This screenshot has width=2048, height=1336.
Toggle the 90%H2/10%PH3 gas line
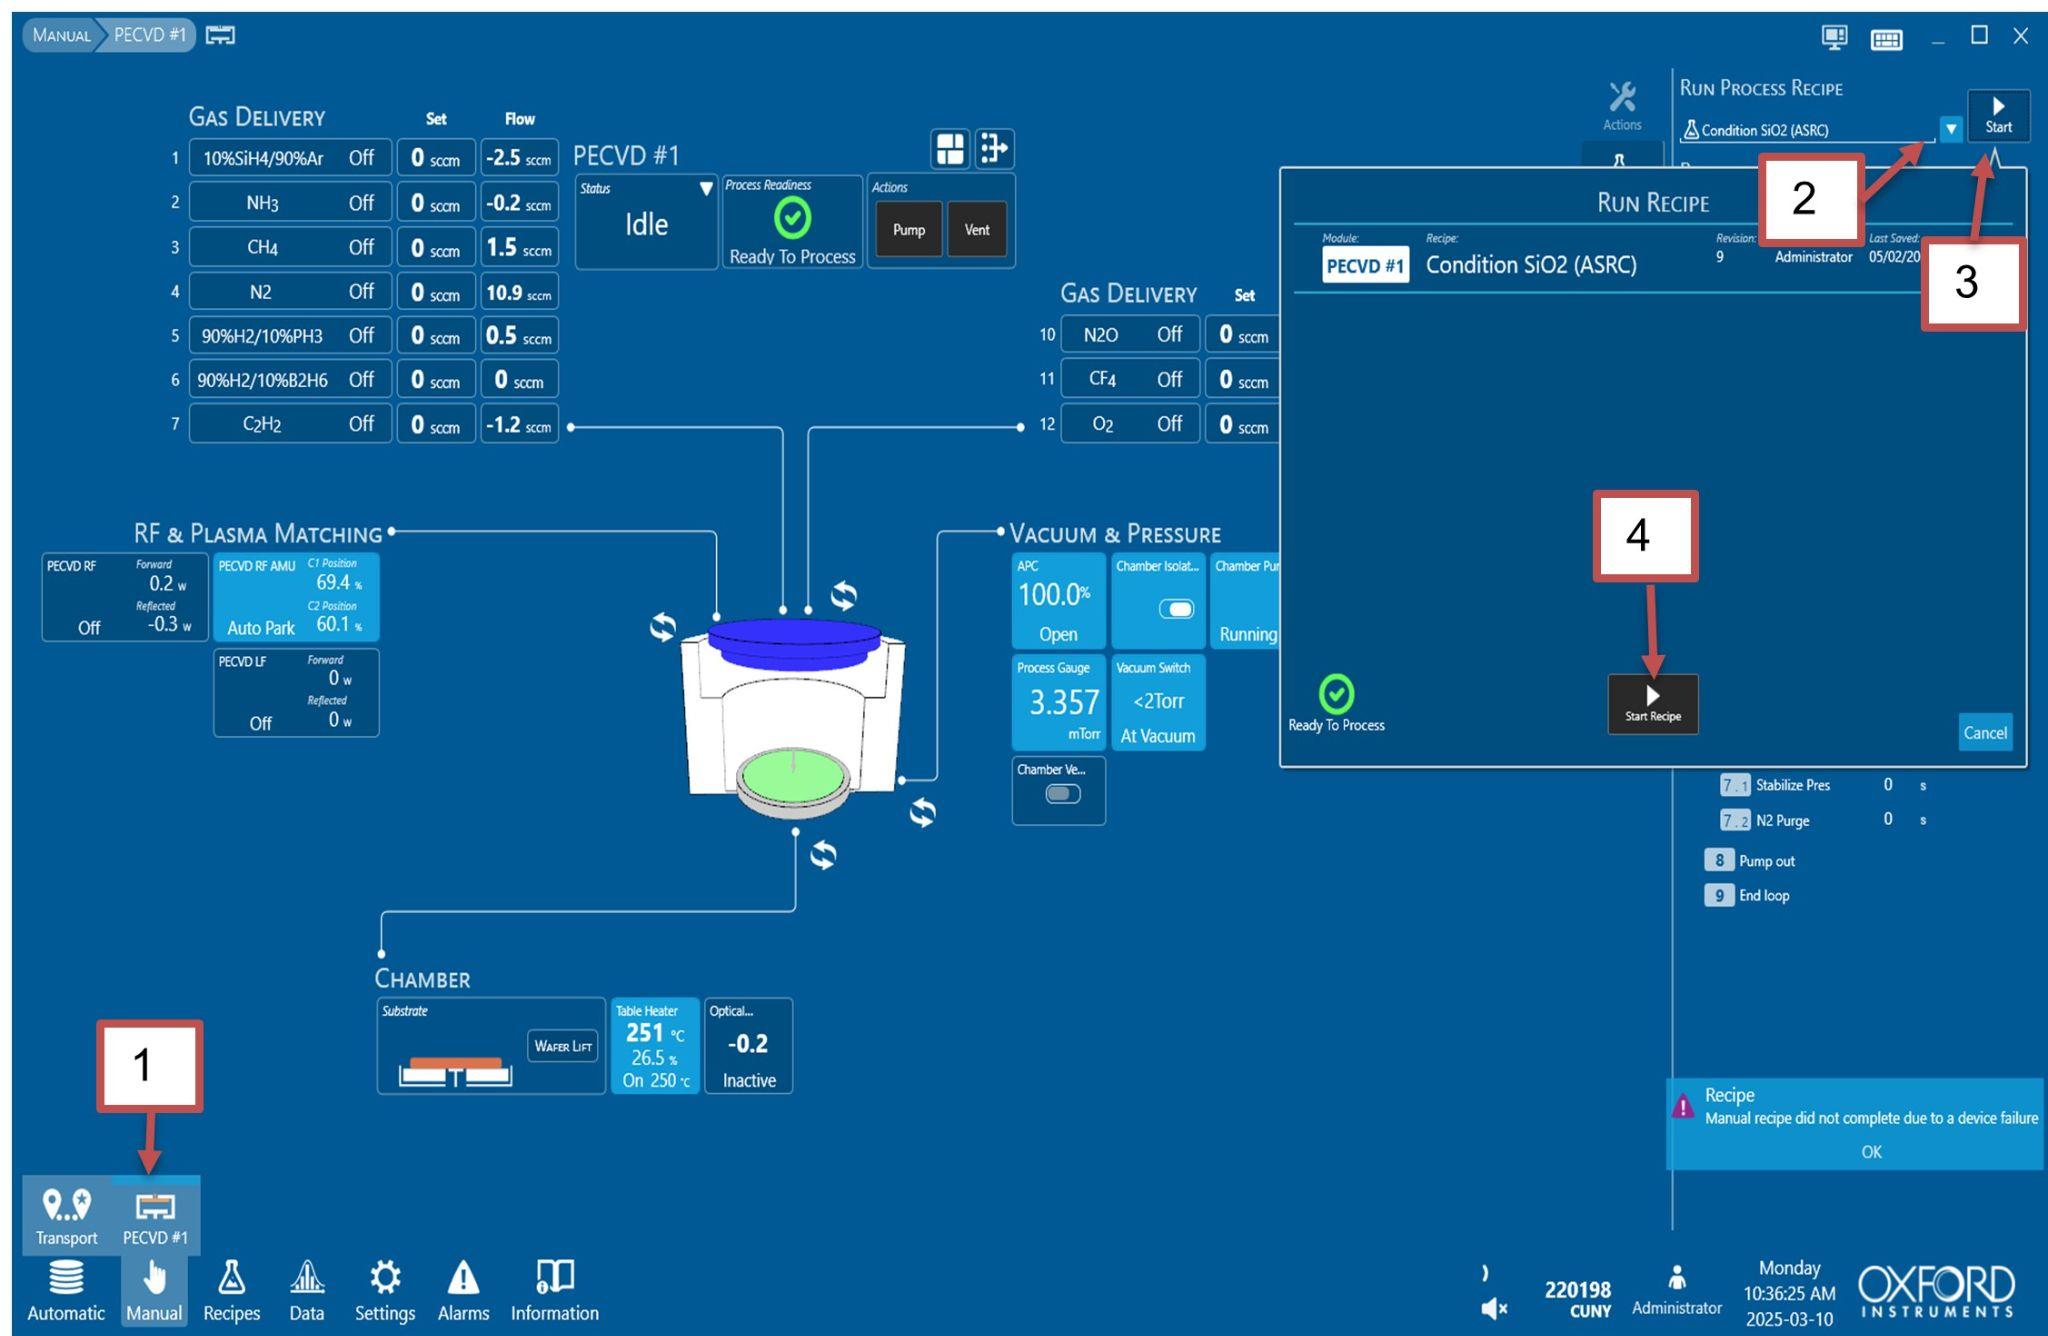tap(290, 336)
